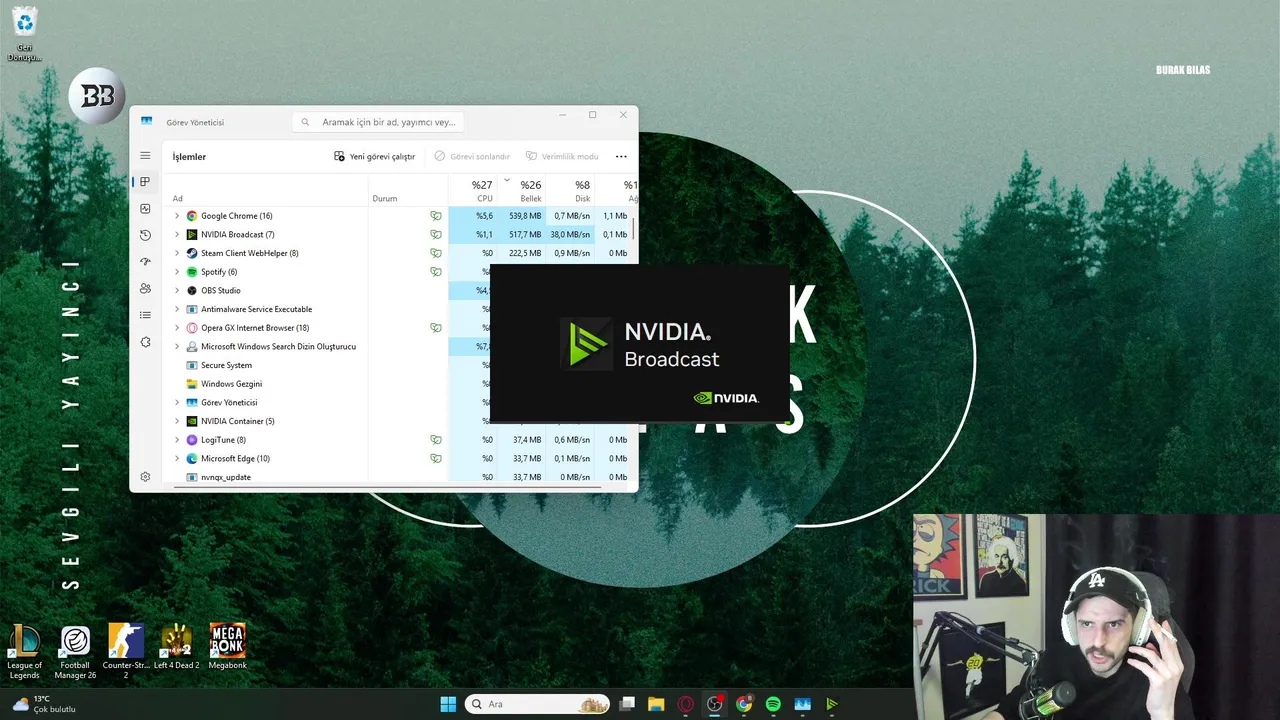Click the process list vertical scrollbar
Viewport: 1280px width, 720px height.
(633, 228)
